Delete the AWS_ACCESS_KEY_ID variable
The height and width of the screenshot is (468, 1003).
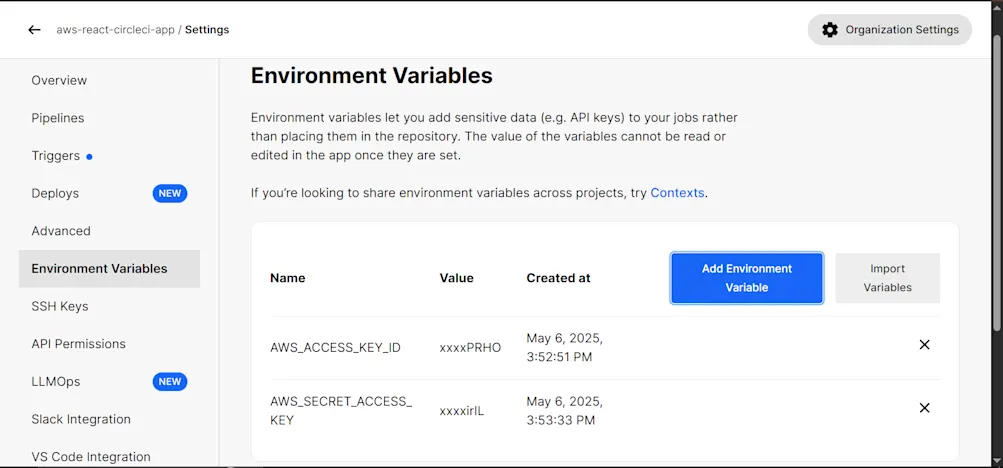924,345
